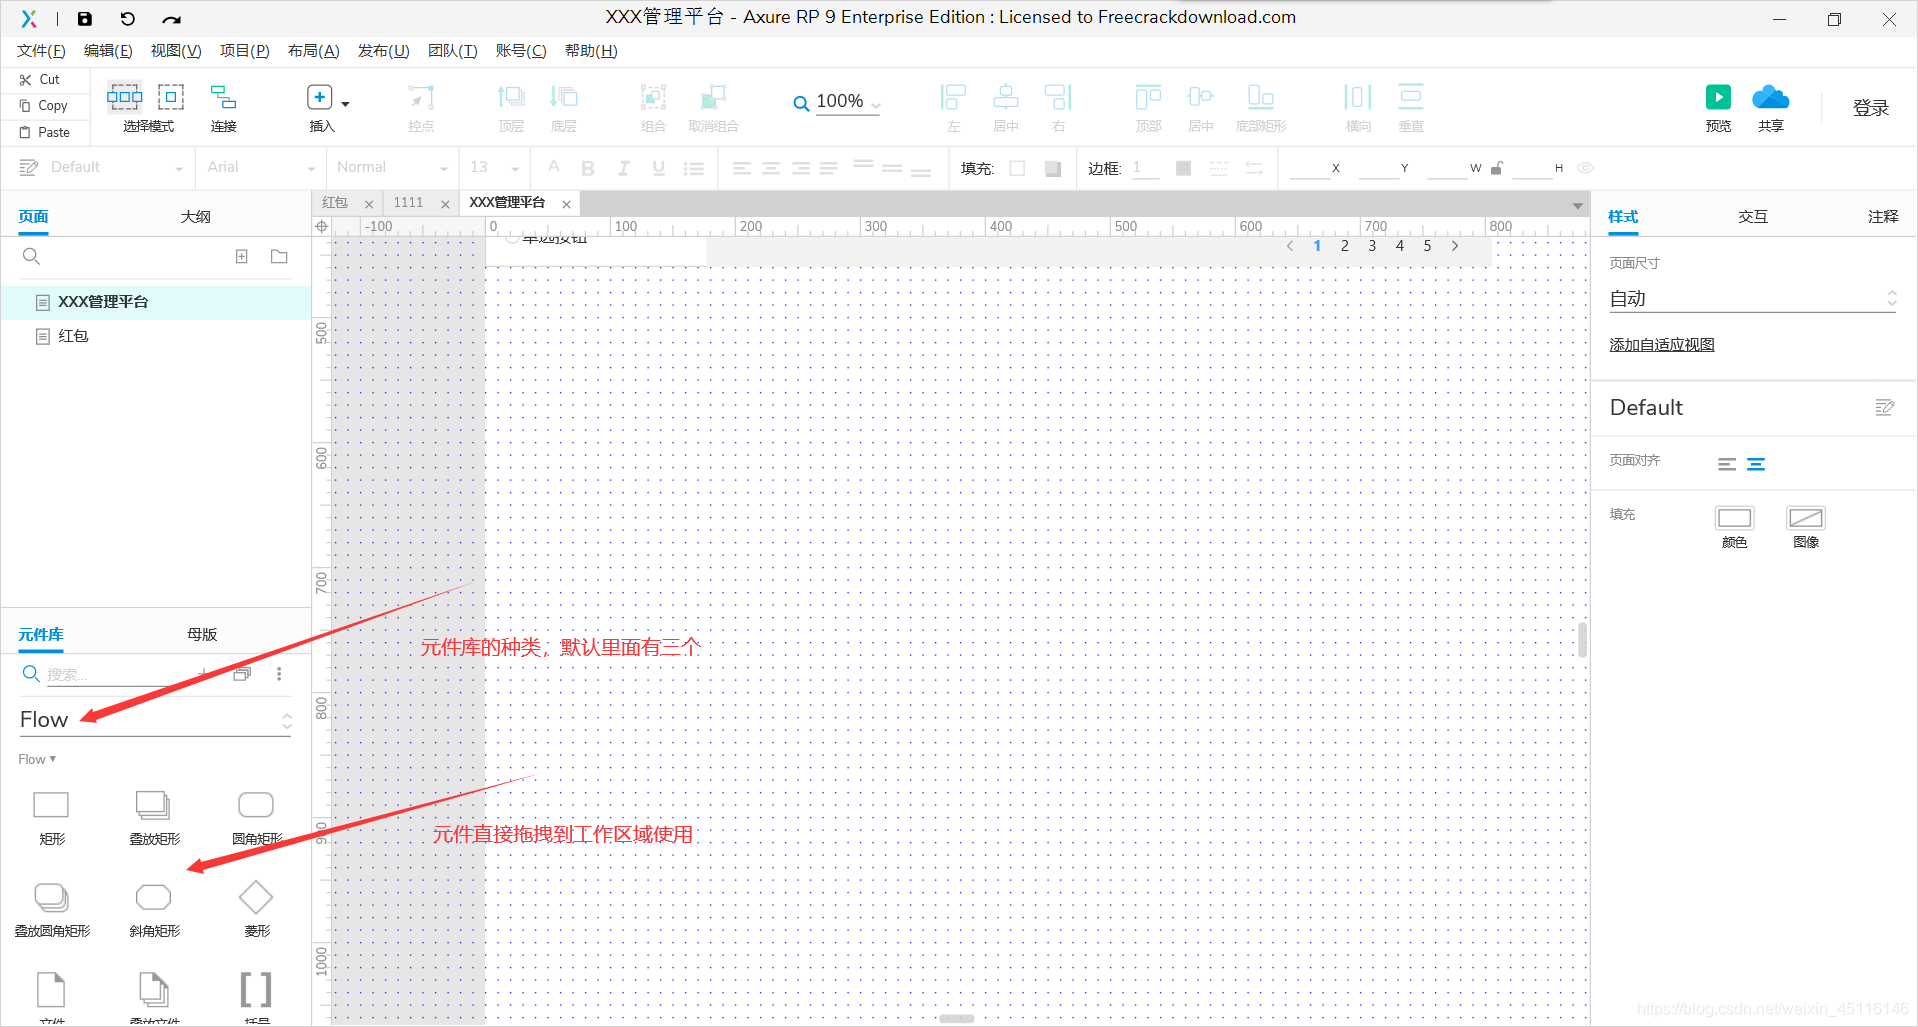The height and width of the screenshot is (1027, 1918).
Task: Activate the contained selection mode icon
Action: (171, 97)
